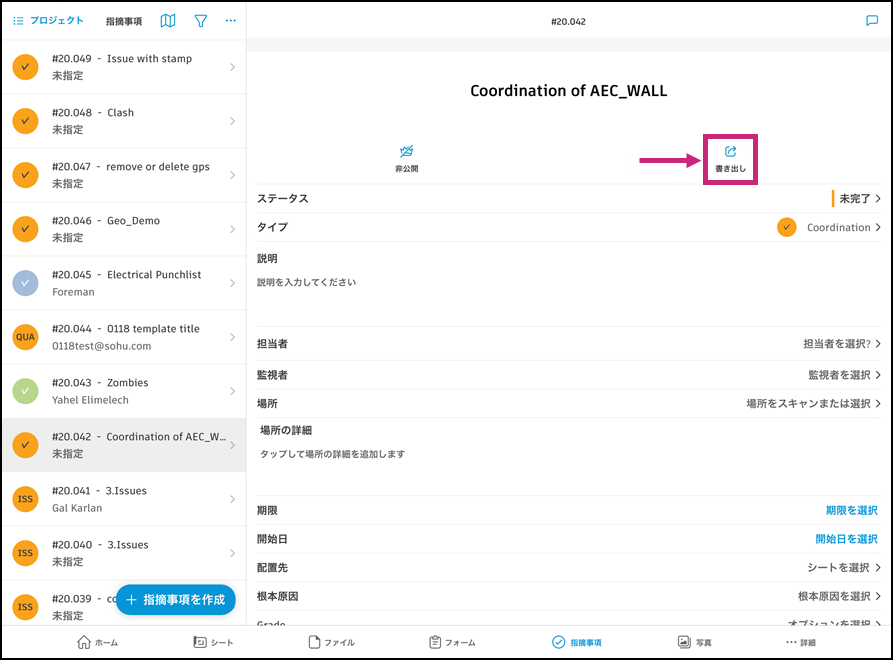
Task: Open the 監視者を選択 selector
Action: (x=845, y=375)
